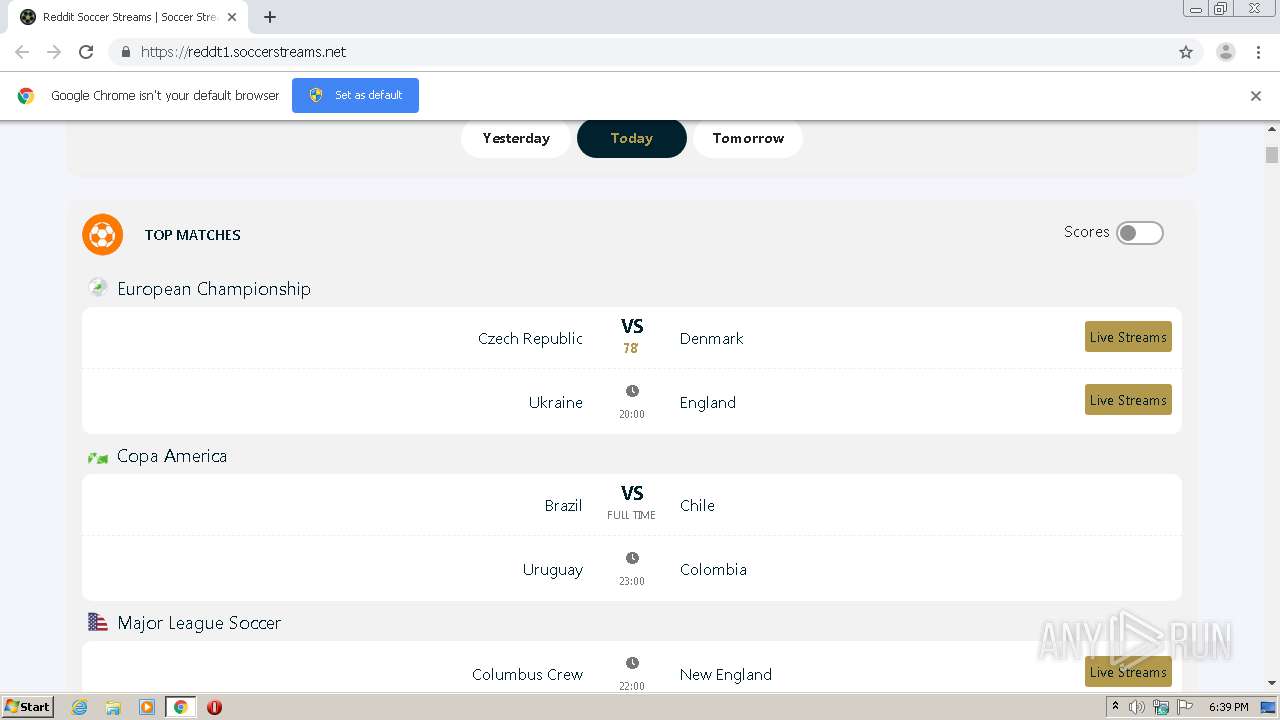Viewport: 1280px width, 720px height.
Task: Open a new browser tab
Action: pyautogui.click(x=270, y=17)
